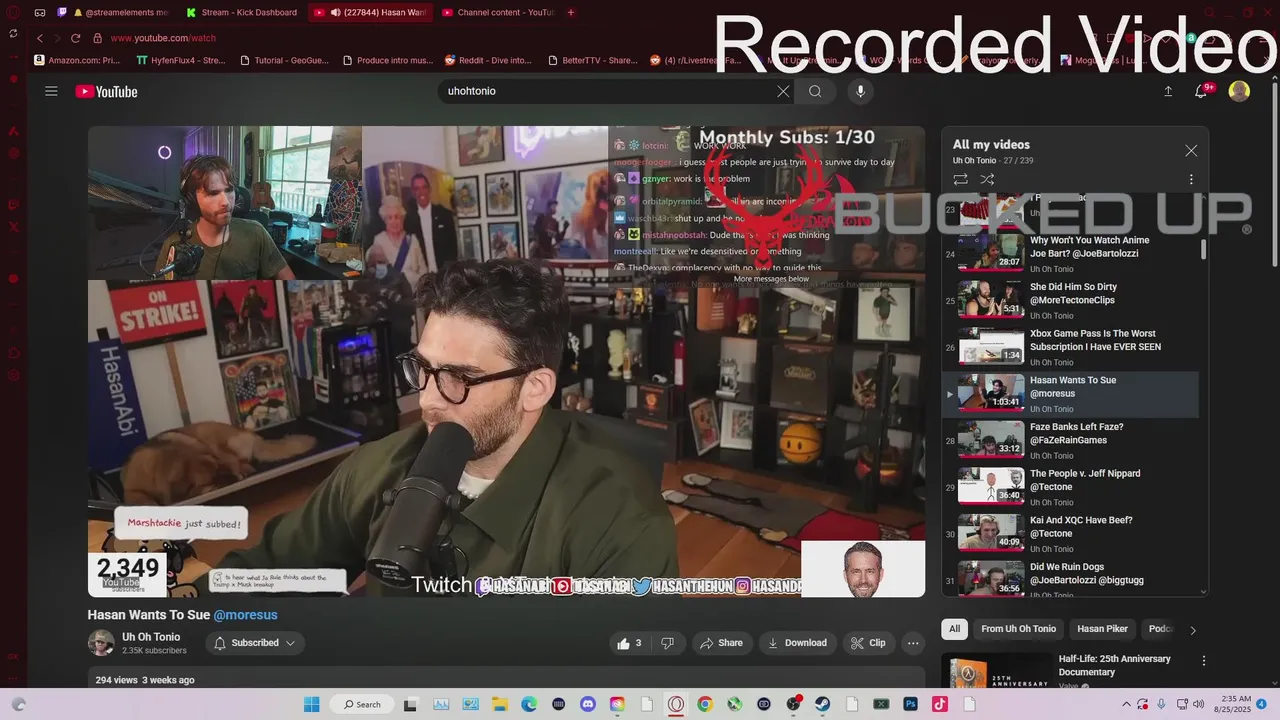This screenshot has width=1280, height=720.
Task: Reload the page with refresh icon
Action: click(75, 38)
